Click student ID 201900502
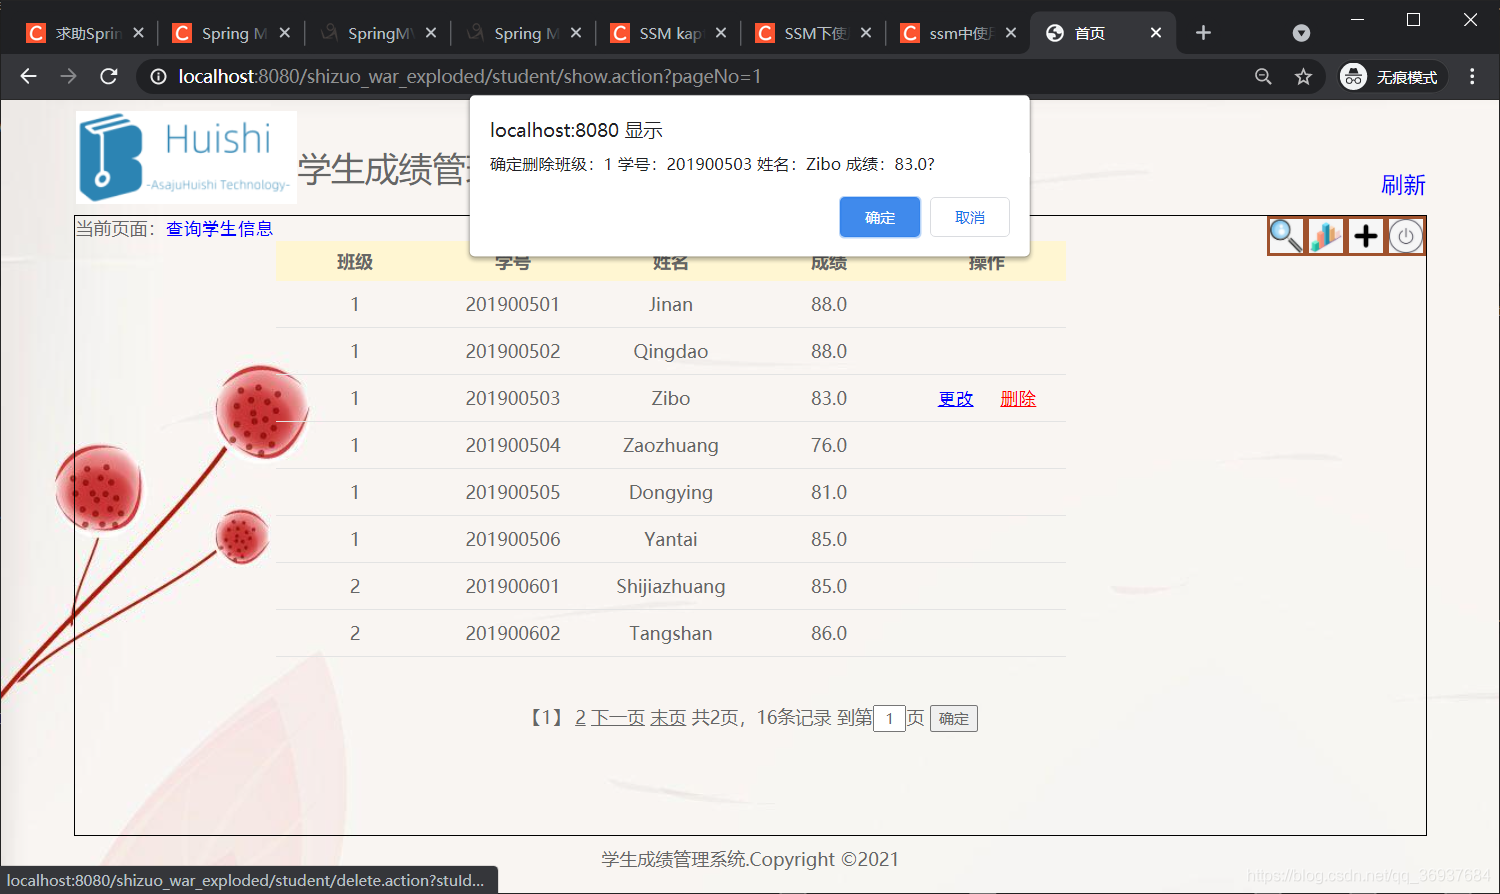The image size is (1500, 894). click(x=513, y=352)
